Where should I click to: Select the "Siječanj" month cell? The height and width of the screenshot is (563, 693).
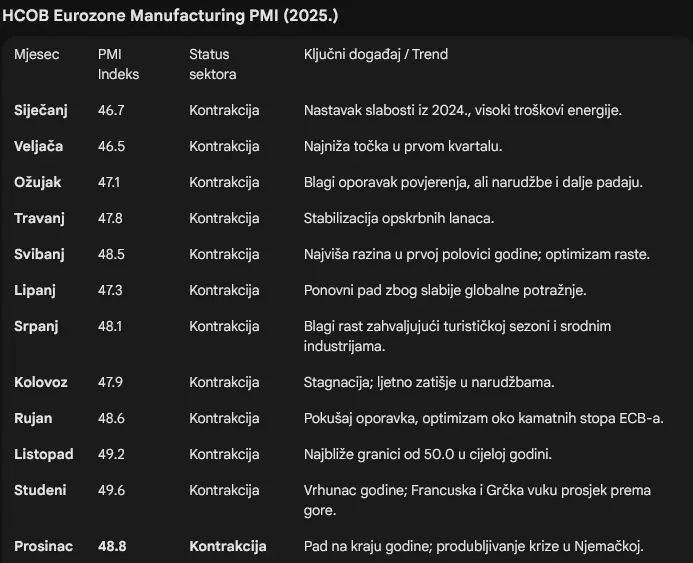41,110
